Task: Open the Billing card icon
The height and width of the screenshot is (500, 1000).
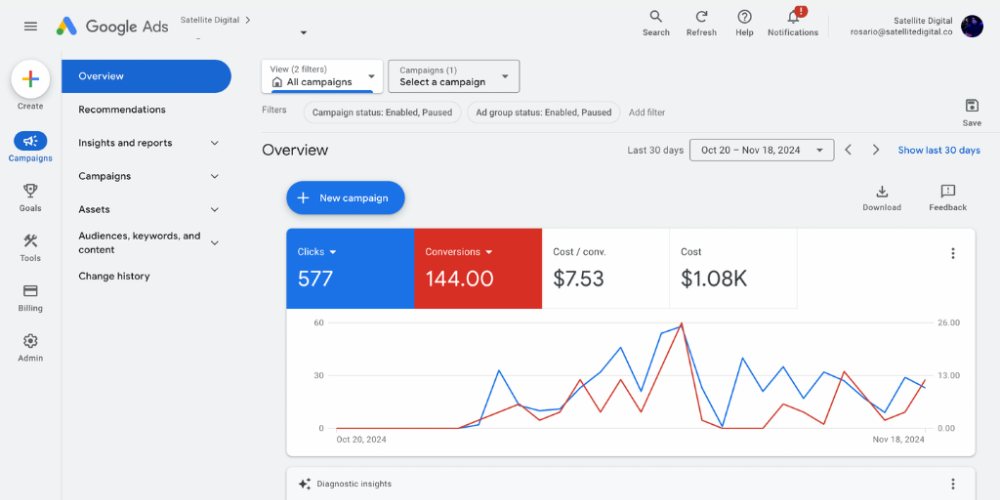Action: pyautogui.click(x=31, y=291)
